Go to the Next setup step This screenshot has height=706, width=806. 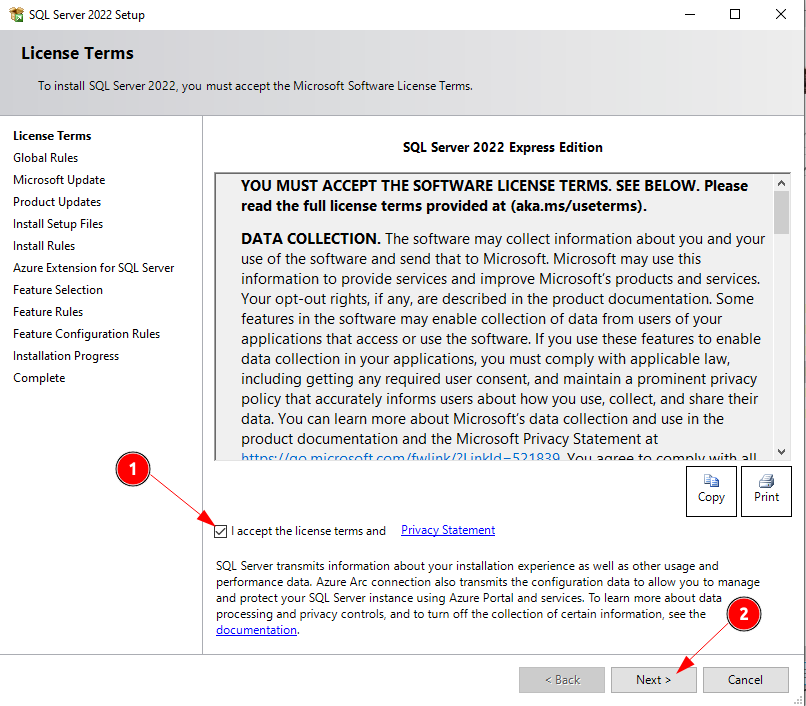(x=653, y=680)
